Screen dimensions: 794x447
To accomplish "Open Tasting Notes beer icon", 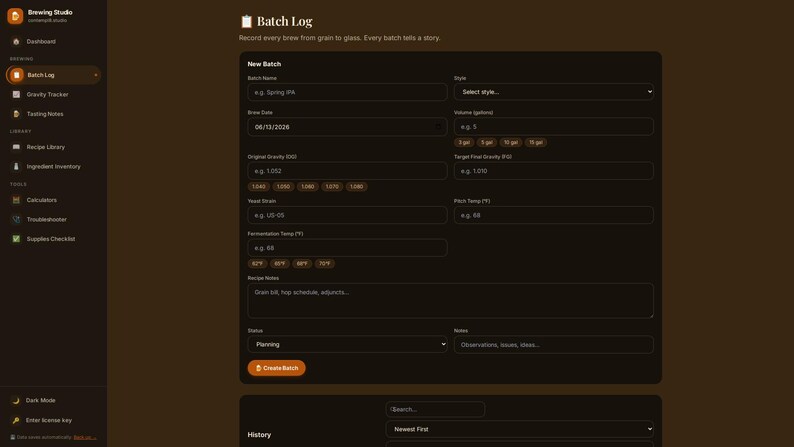I will (x=16, y=114).
